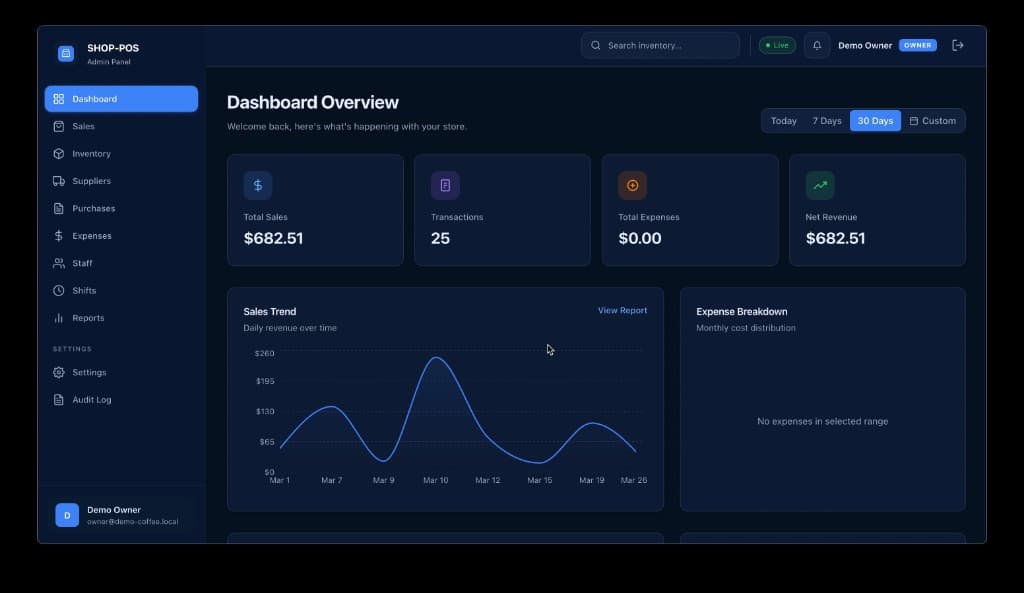Viewport: 1024px width, 593px height.
Task: Click the Audit Log file icon
Action: (59, 400)
